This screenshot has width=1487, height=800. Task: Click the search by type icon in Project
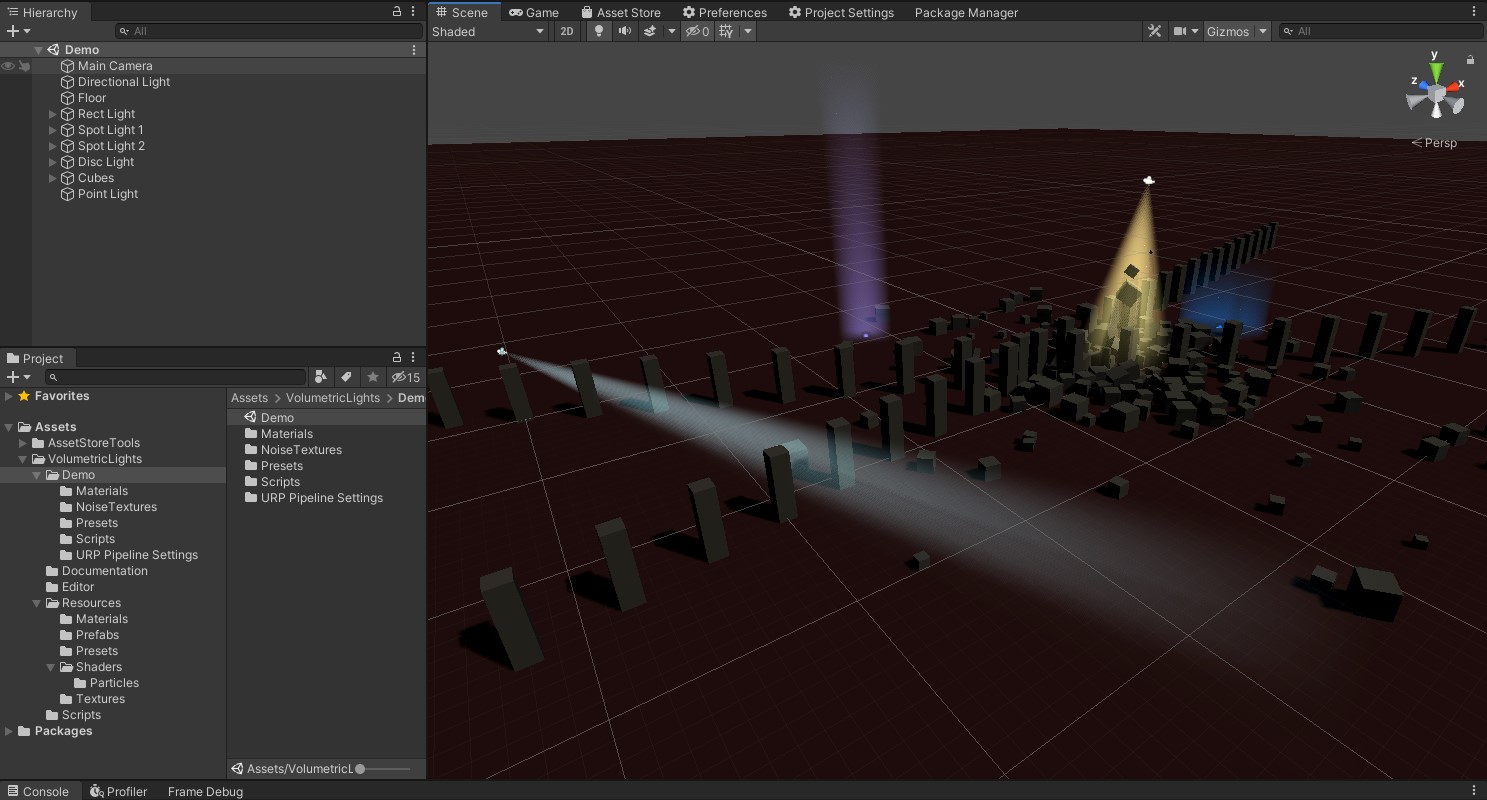click(x=322, y=377)
